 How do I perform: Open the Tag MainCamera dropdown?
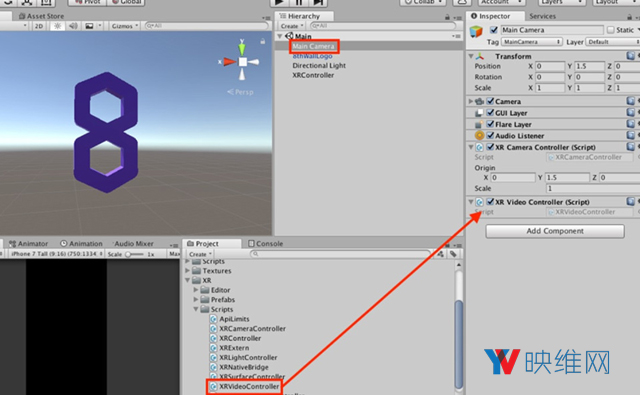click(x=532, y=42)
